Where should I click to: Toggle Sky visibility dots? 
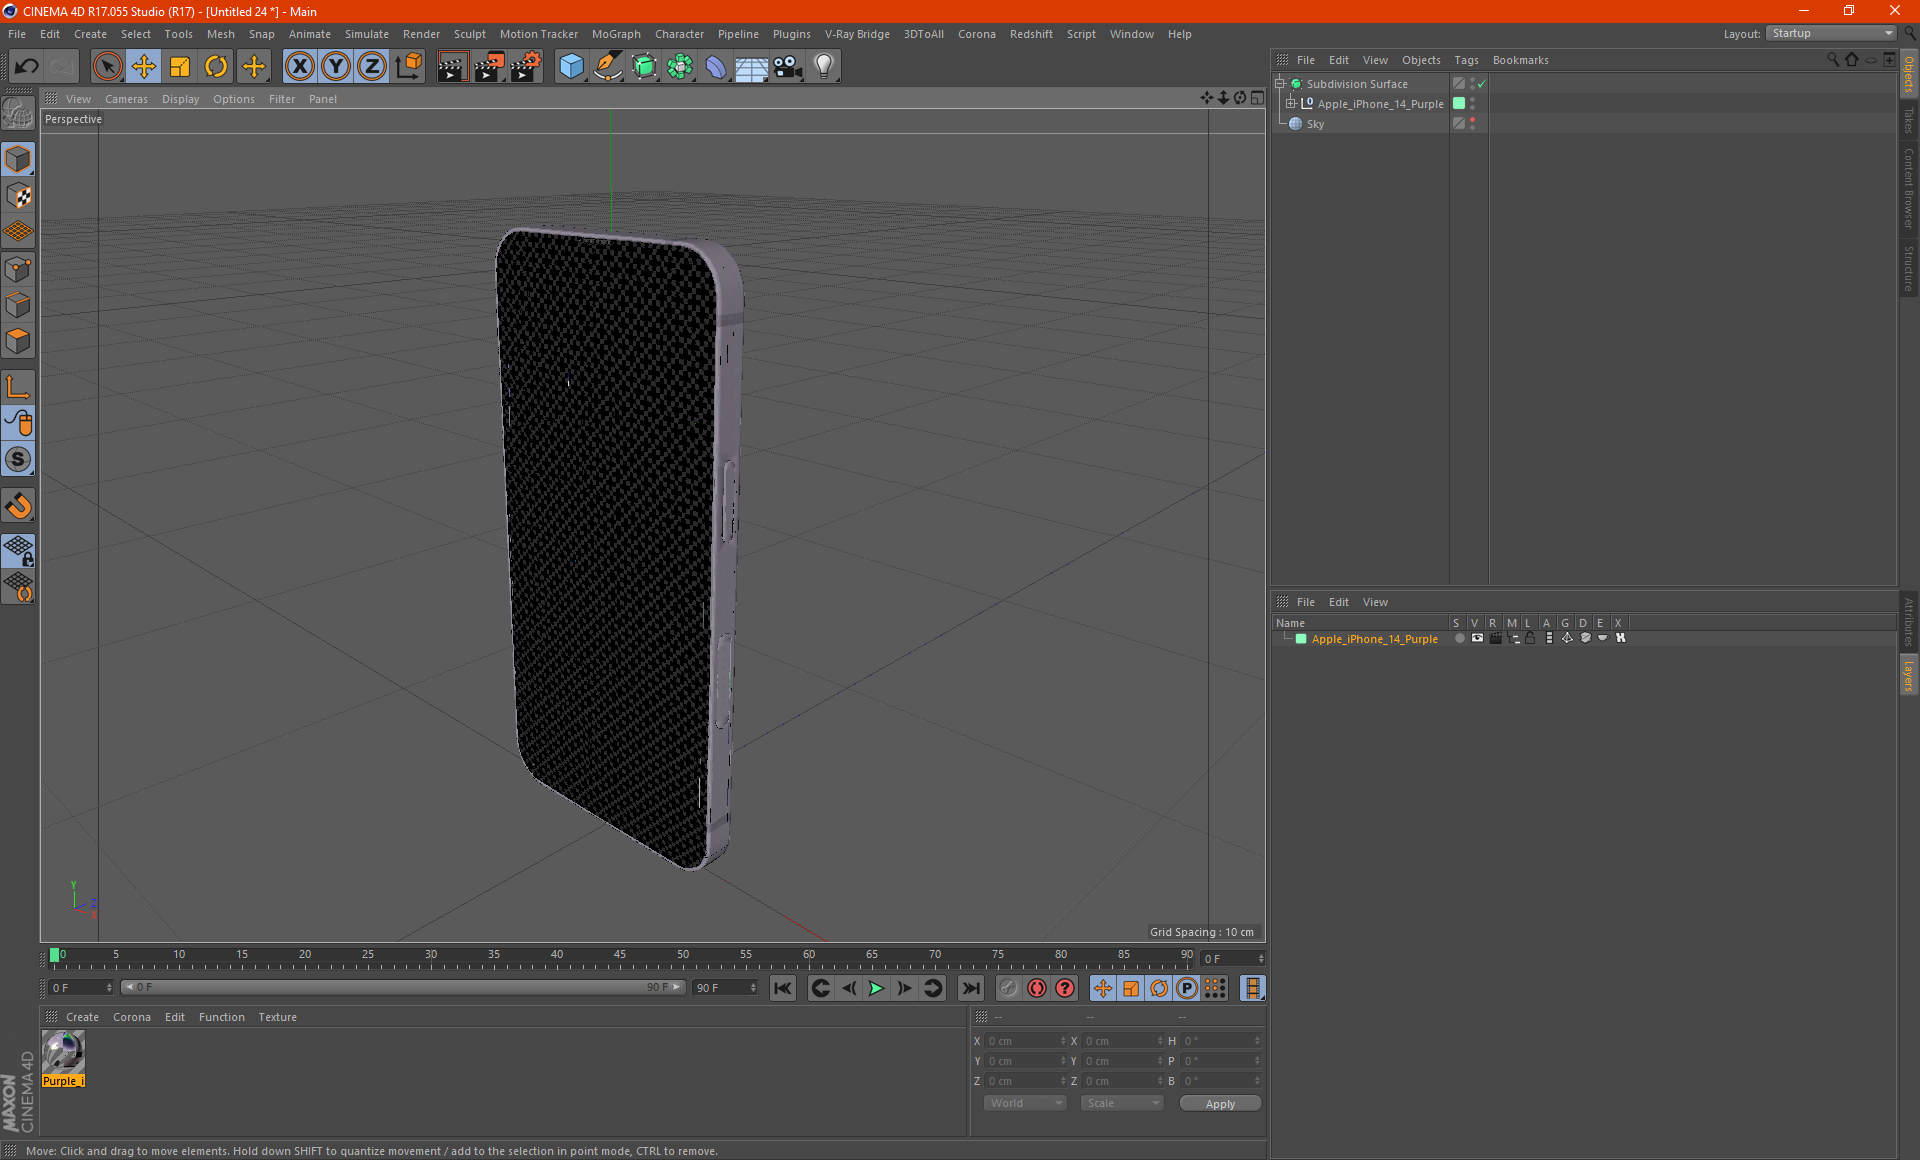click(x=1472, y=124)
